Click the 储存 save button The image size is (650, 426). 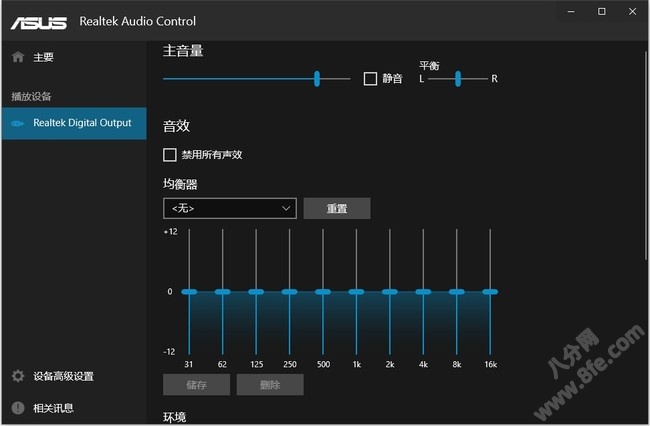coord(196,385)
